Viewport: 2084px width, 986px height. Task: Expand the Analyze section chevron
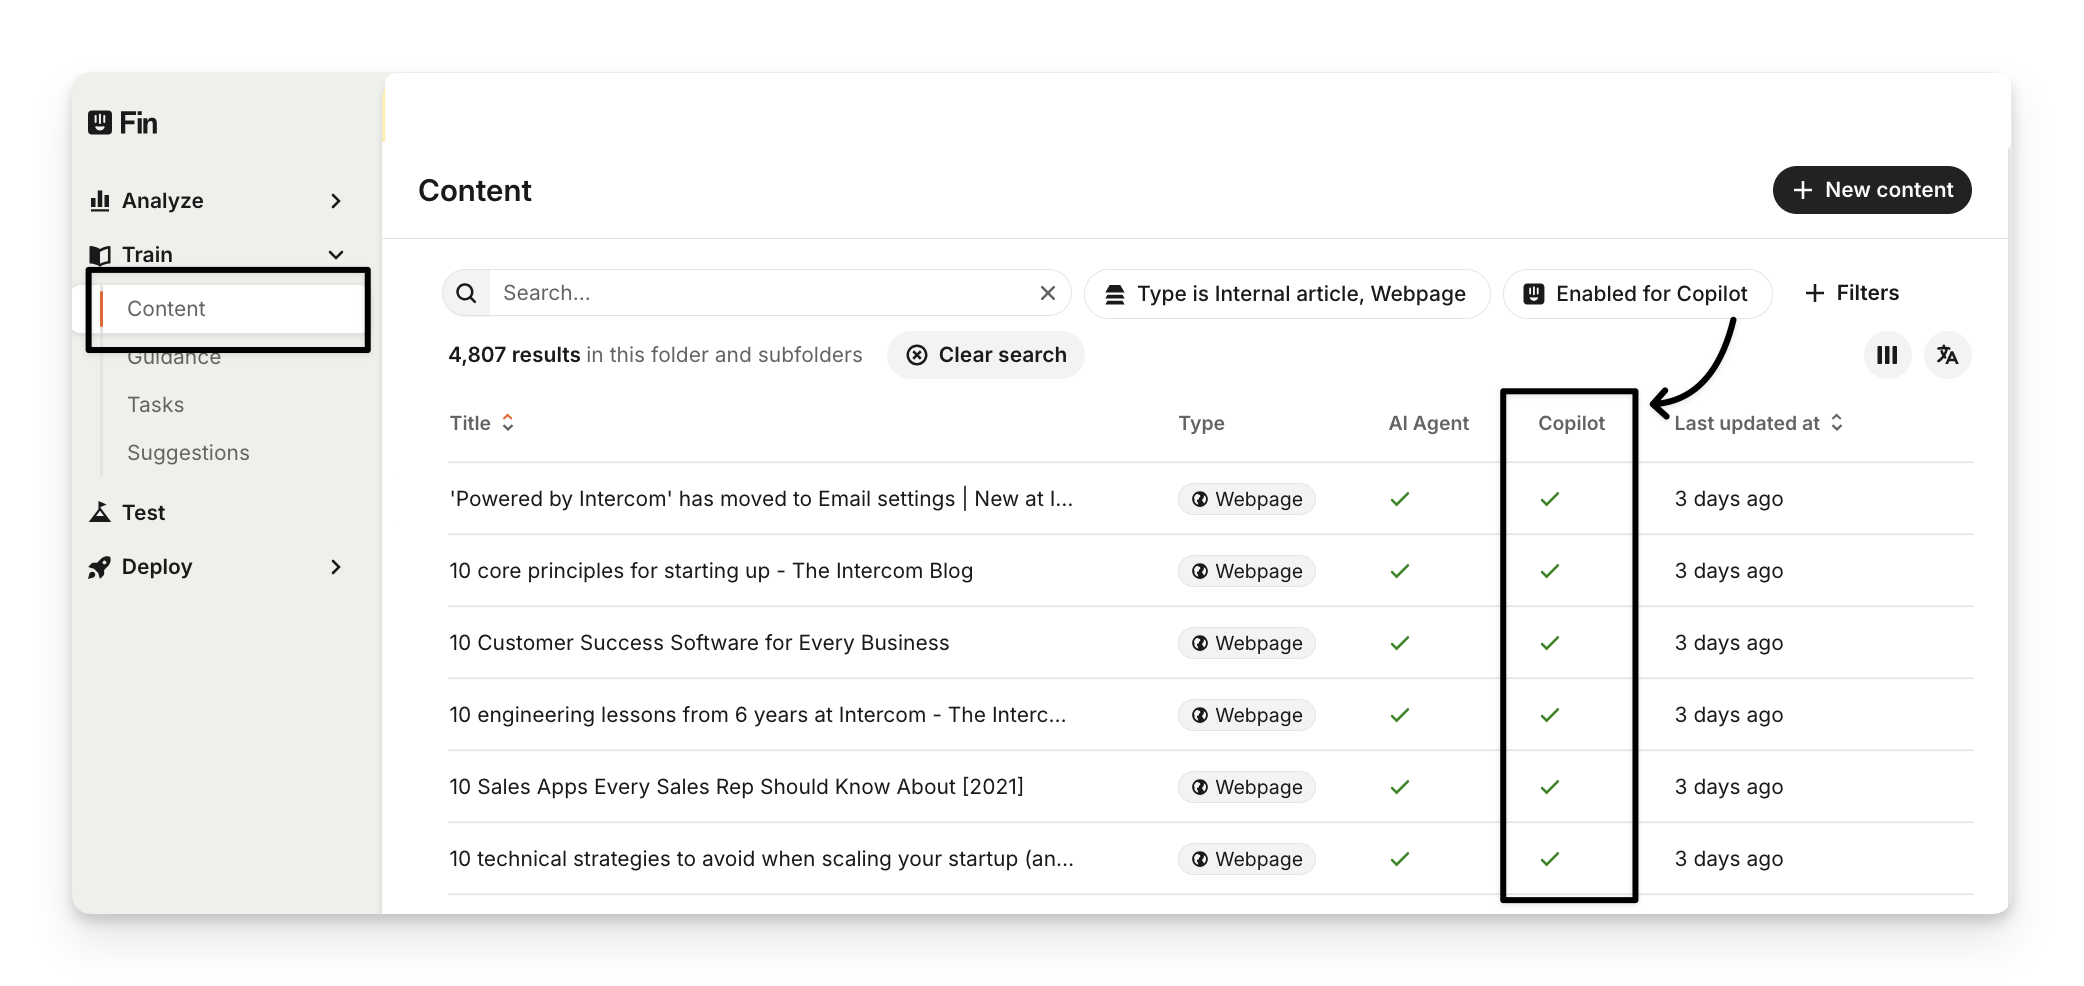pyautogui.click(x=336, y=201)
